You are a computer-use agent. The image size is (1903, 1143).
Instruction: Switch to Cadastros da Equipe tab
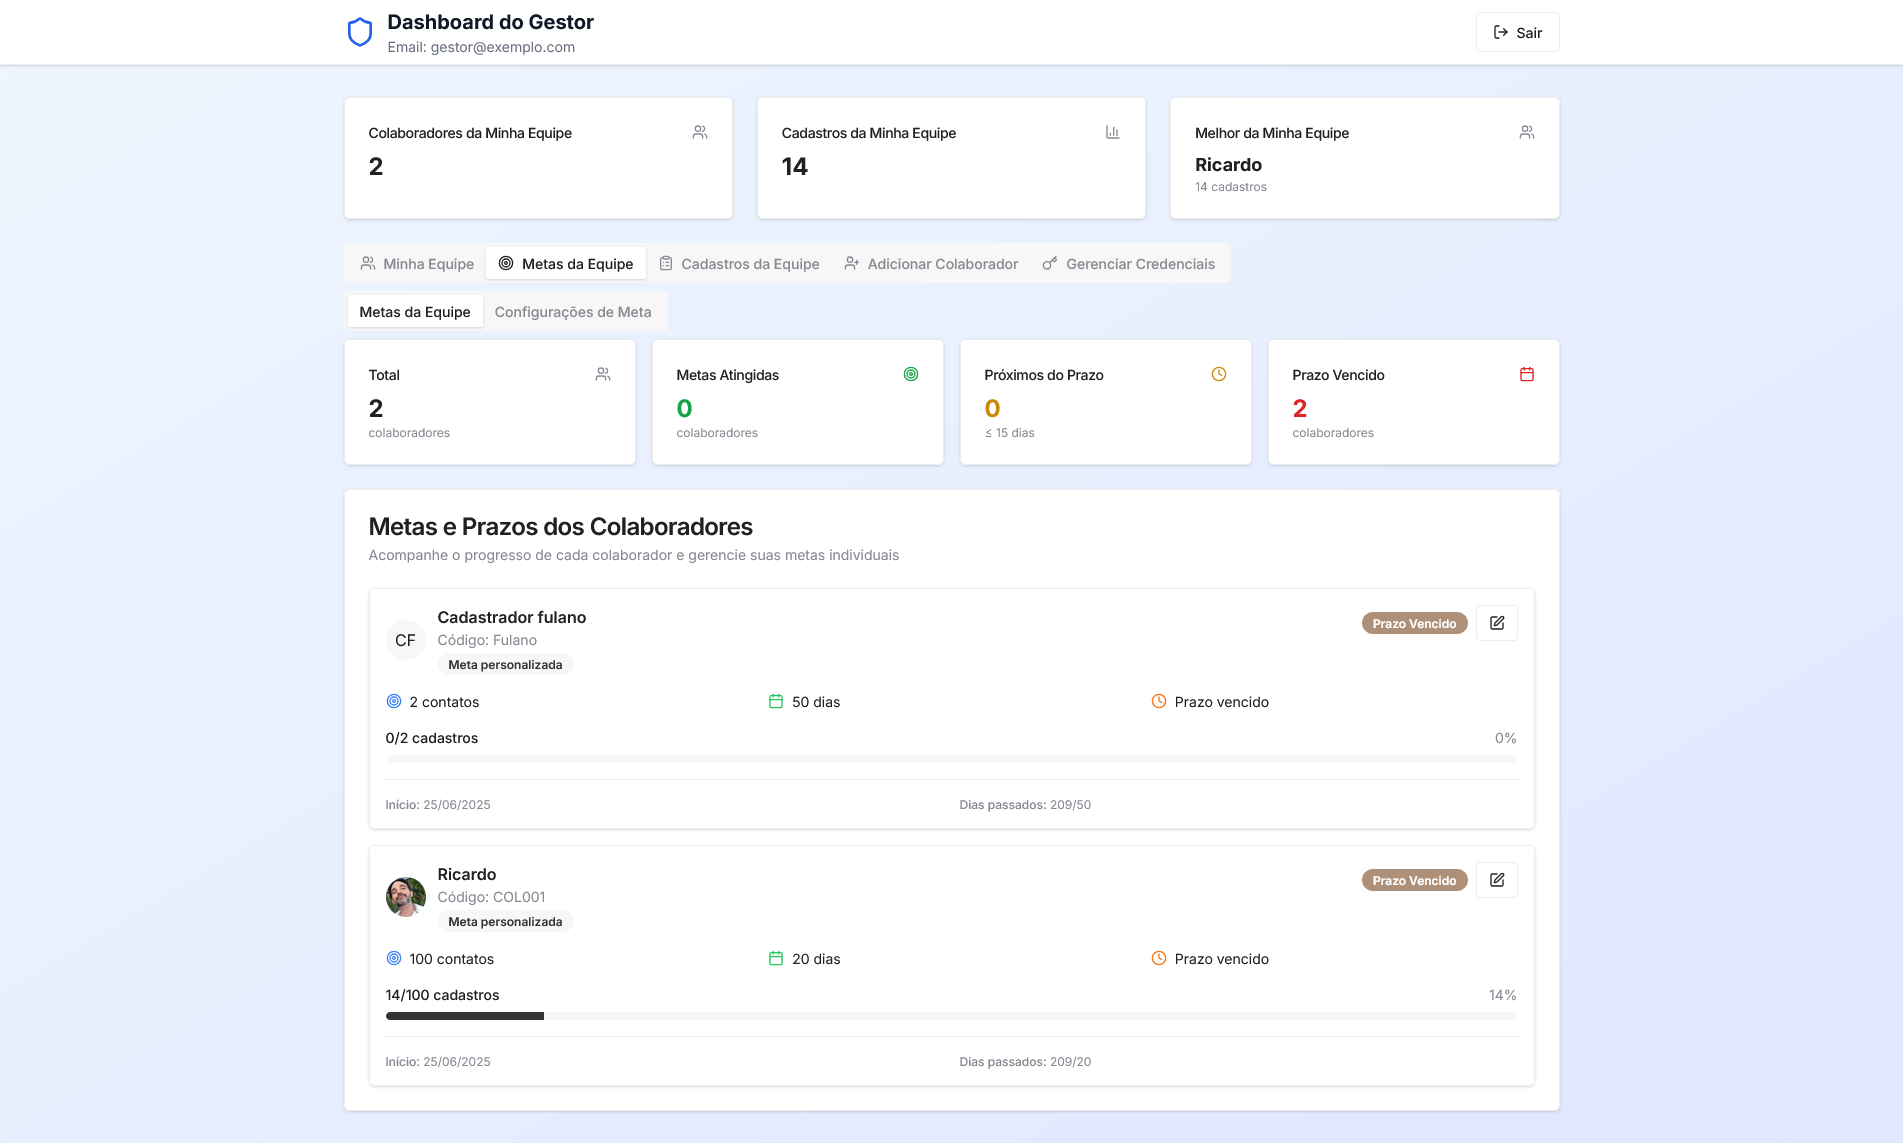pyautogui.click(x=739, y=264)
